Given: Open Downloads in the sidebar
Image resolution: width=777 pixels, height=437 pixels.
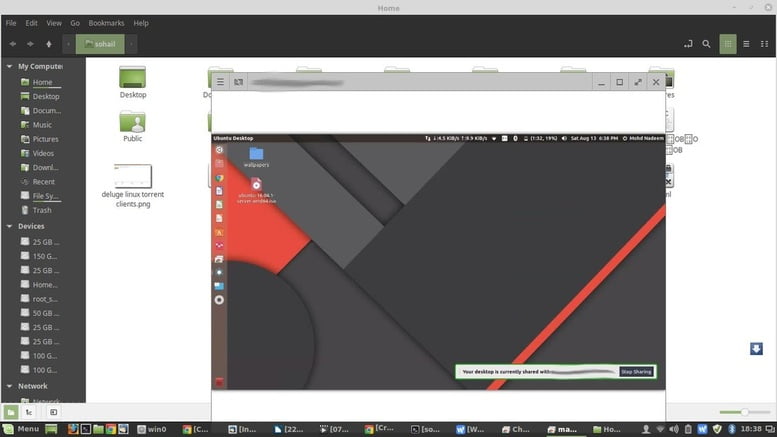Looking at the screenshot, I should 43,168.
